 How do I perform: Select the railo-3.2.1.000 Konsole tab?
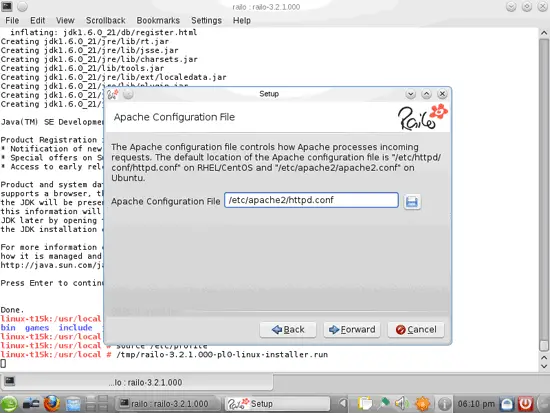coord(137,382)
